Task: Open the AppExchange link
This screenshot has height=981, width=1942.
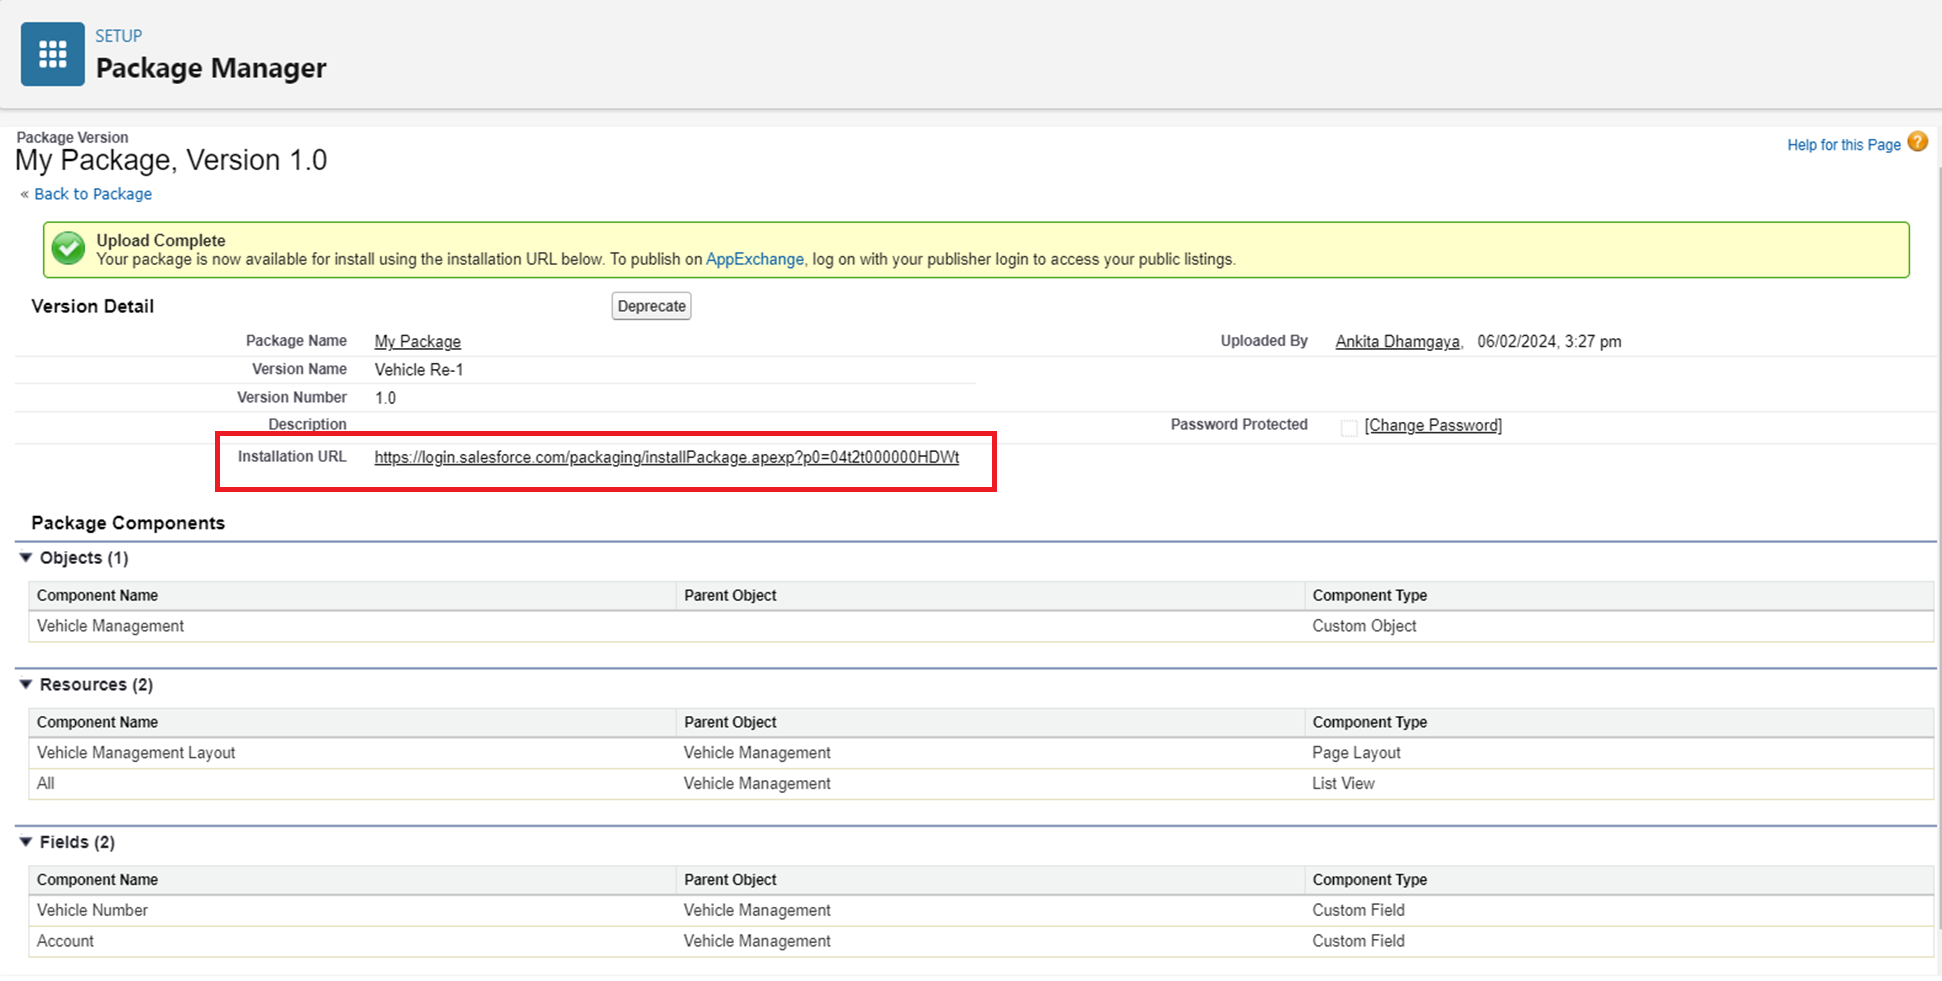Action: pos(754,259)
